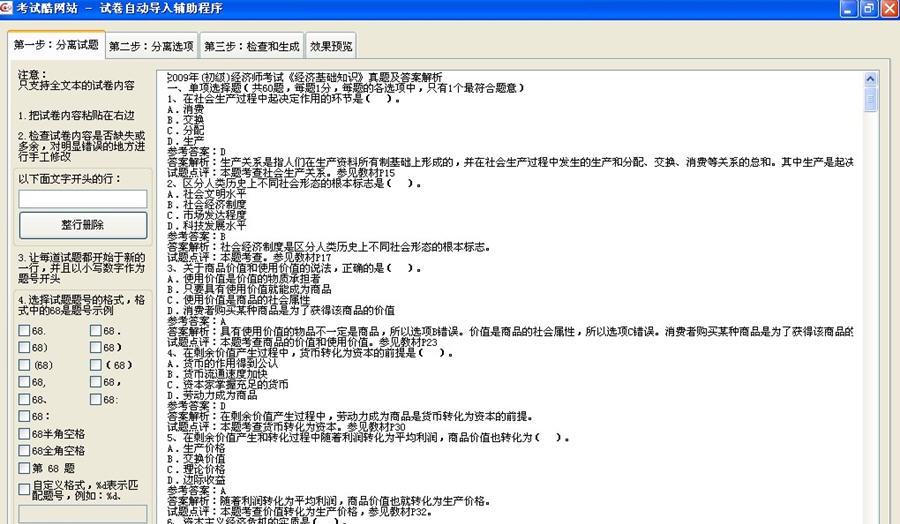Image resolution: width=900 pixels, height=524 pixels.
Task: Click question line '2、区分人类历史上不同社会形态'
Action: 294,183
